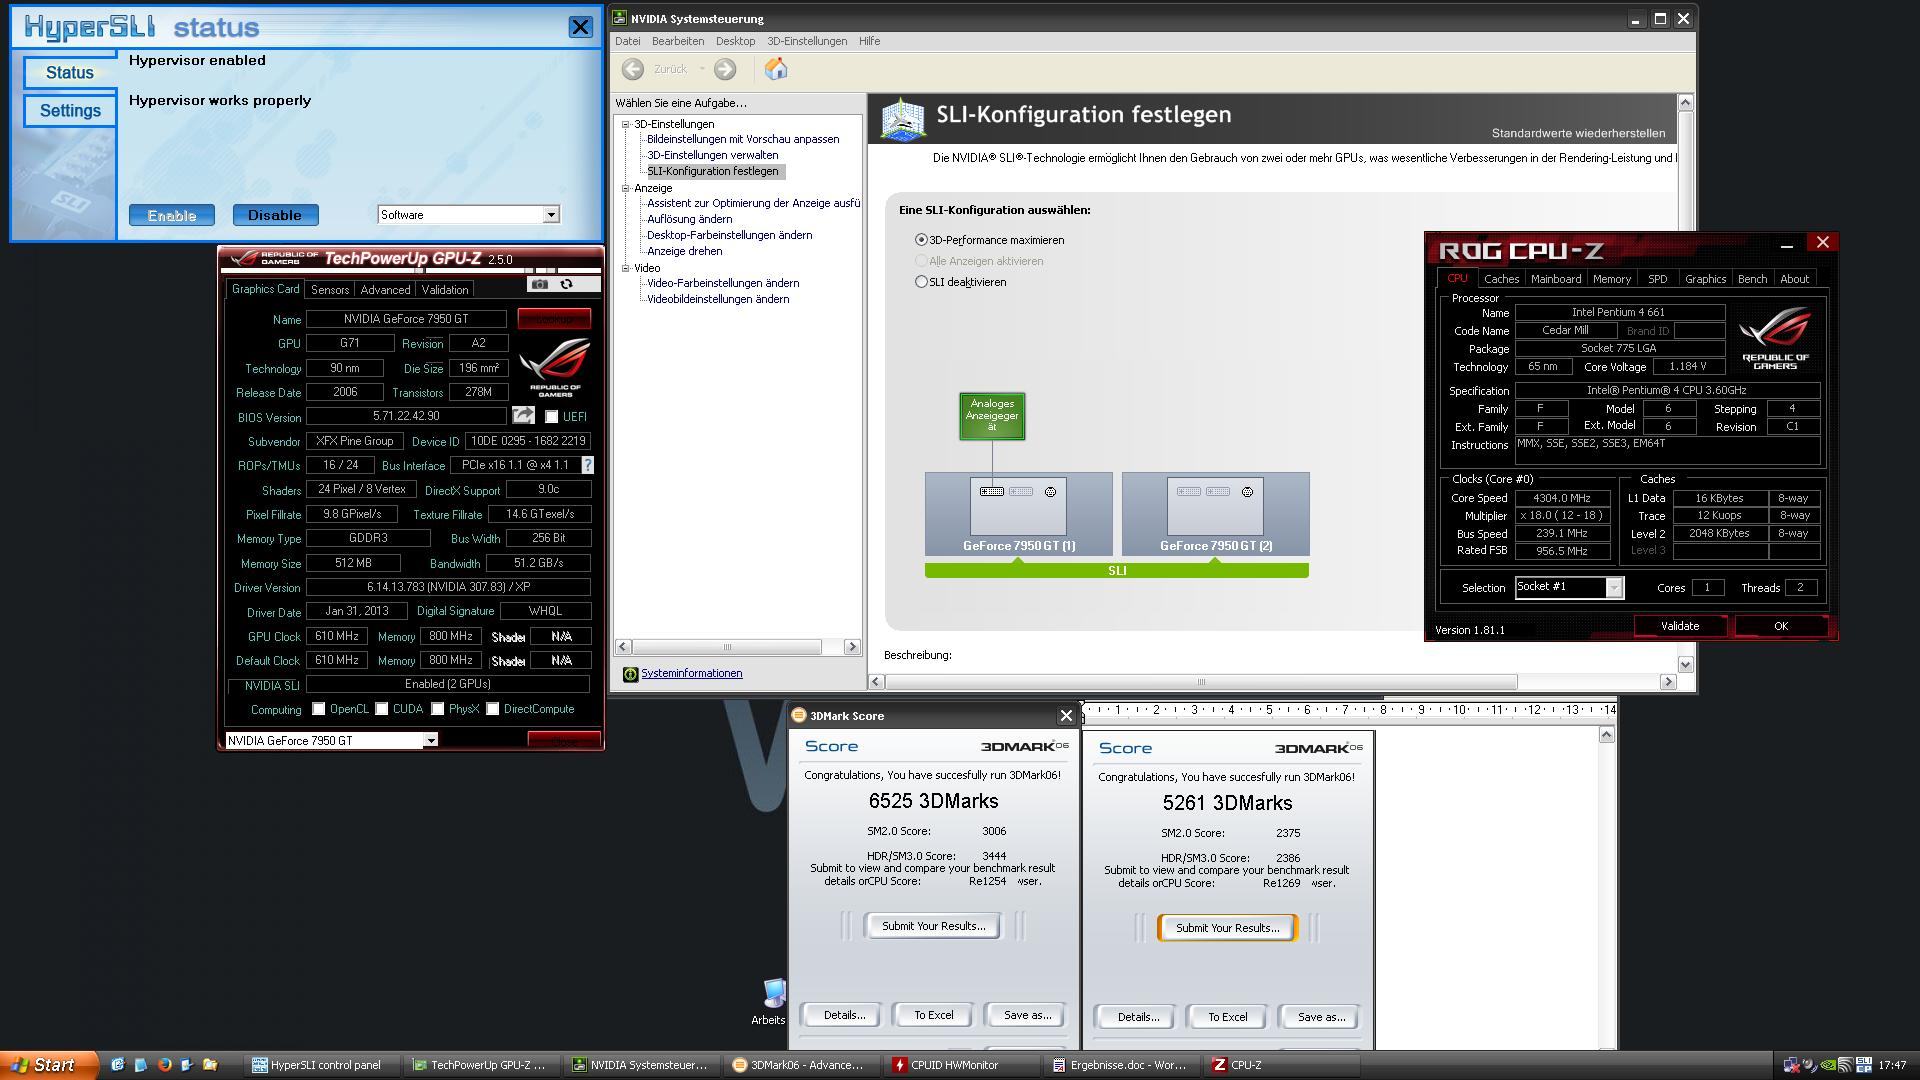Select Anzeige drehen in the task tree
This screenshot has height=1080, width=1920.
tap(684, 251)
